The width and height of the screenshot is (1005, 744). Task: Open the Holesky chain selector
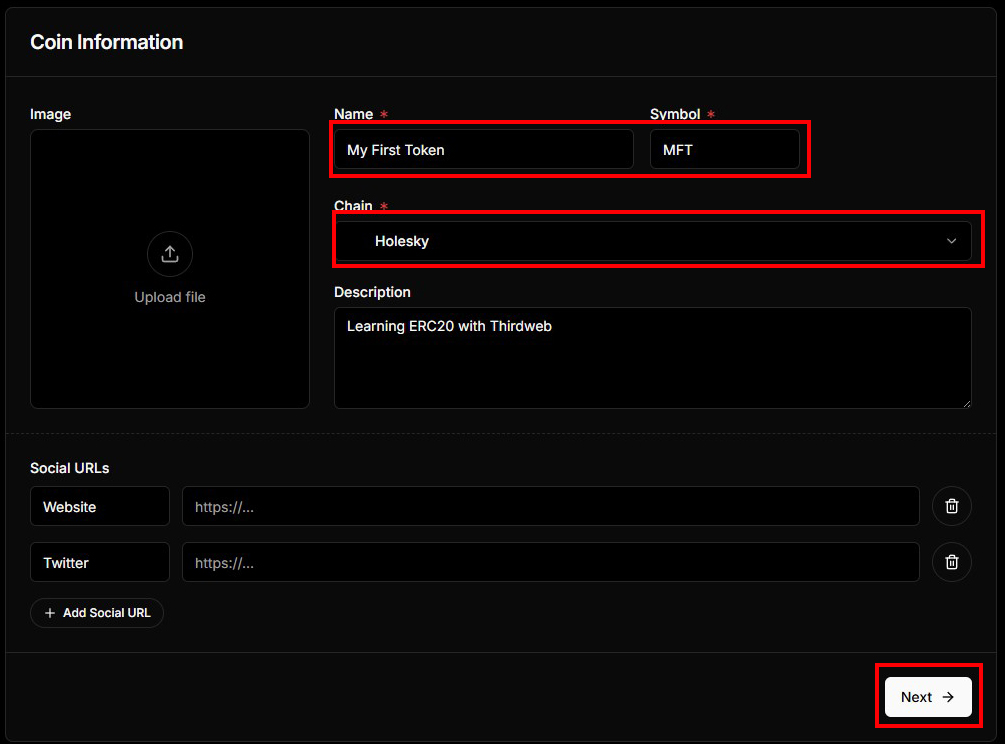[x=640, y=241]
